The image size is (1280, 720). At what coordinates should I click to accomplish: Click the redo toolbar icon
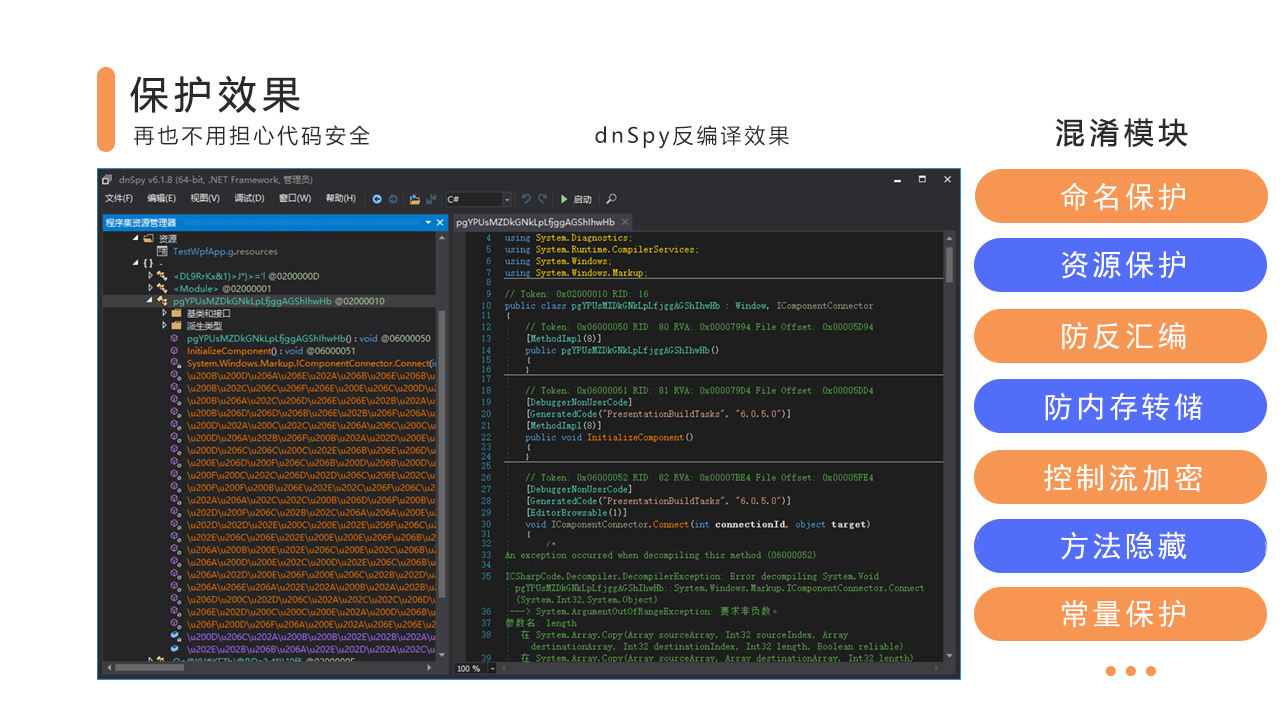tap(542, 199)
